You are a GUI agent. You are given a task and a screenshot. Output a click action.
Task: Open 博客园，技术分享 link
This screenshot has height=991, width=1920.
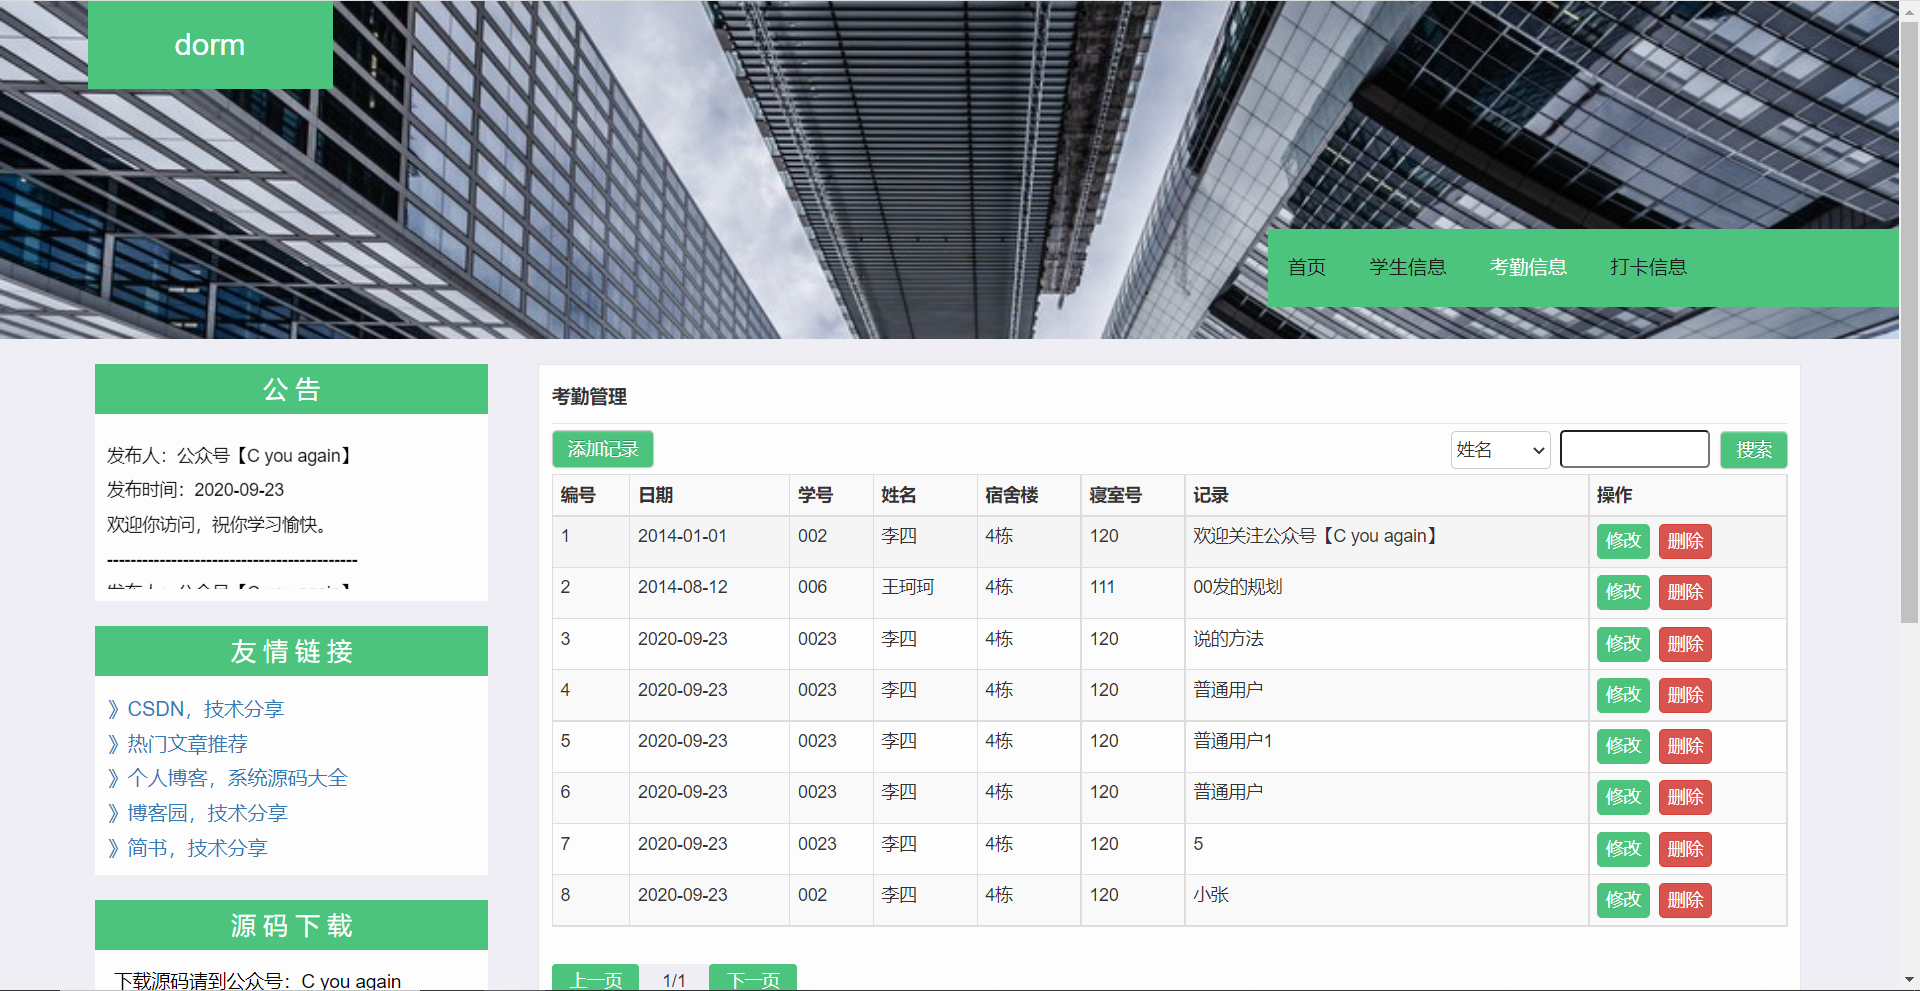207,813
